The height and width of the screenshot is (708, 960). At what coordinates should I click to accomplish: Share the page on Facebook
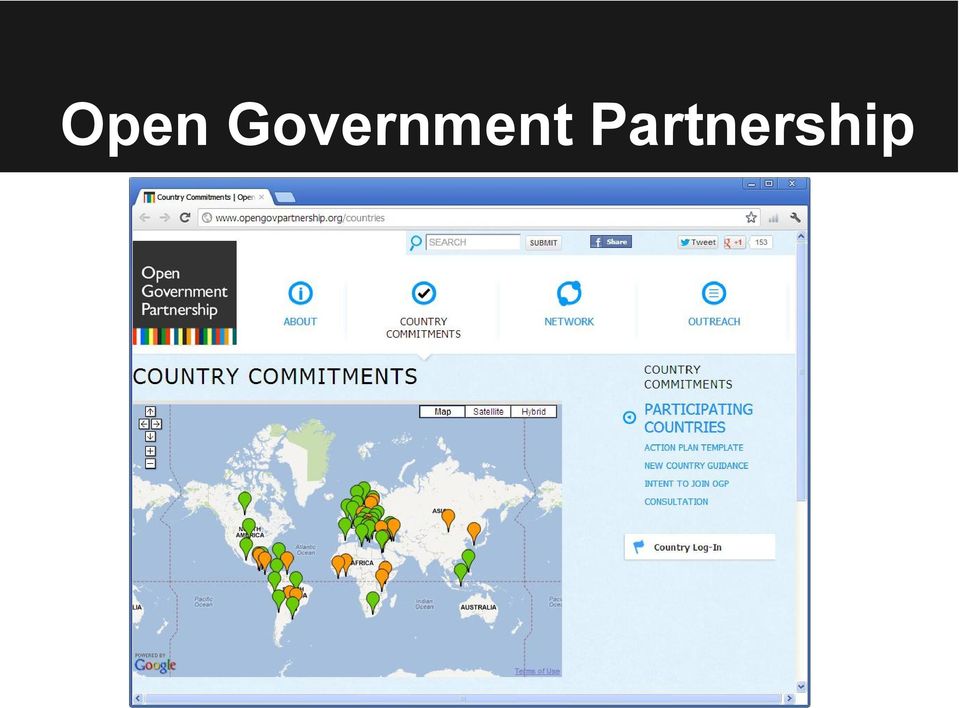tap(611, 242)
